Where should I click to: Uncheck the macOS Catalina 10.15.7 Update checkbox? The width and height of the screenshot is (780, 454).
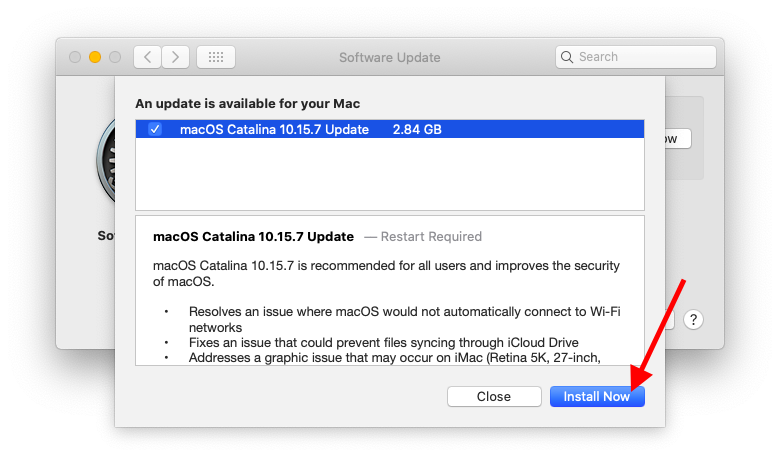[155, 129]
